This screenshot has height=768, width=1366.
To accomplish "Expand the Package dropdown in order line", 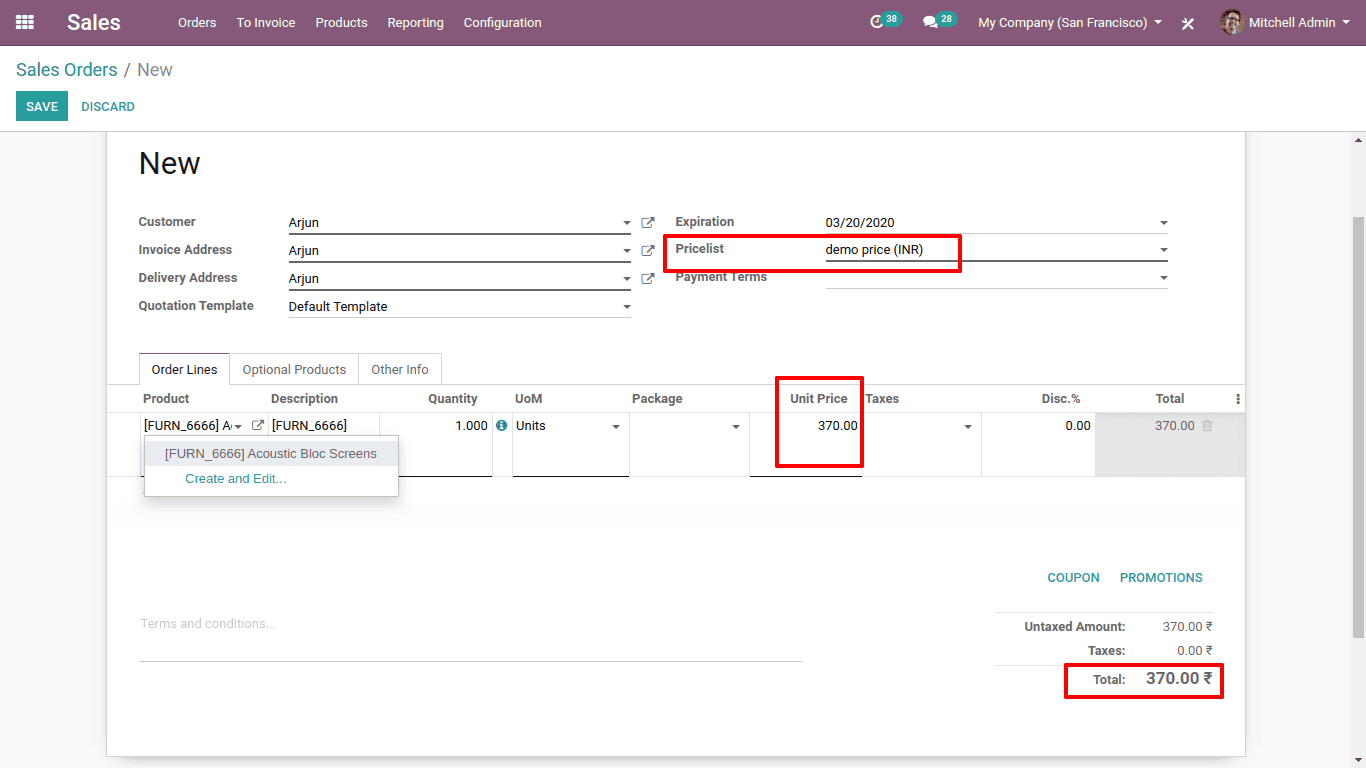I will (x=736, y=427).
